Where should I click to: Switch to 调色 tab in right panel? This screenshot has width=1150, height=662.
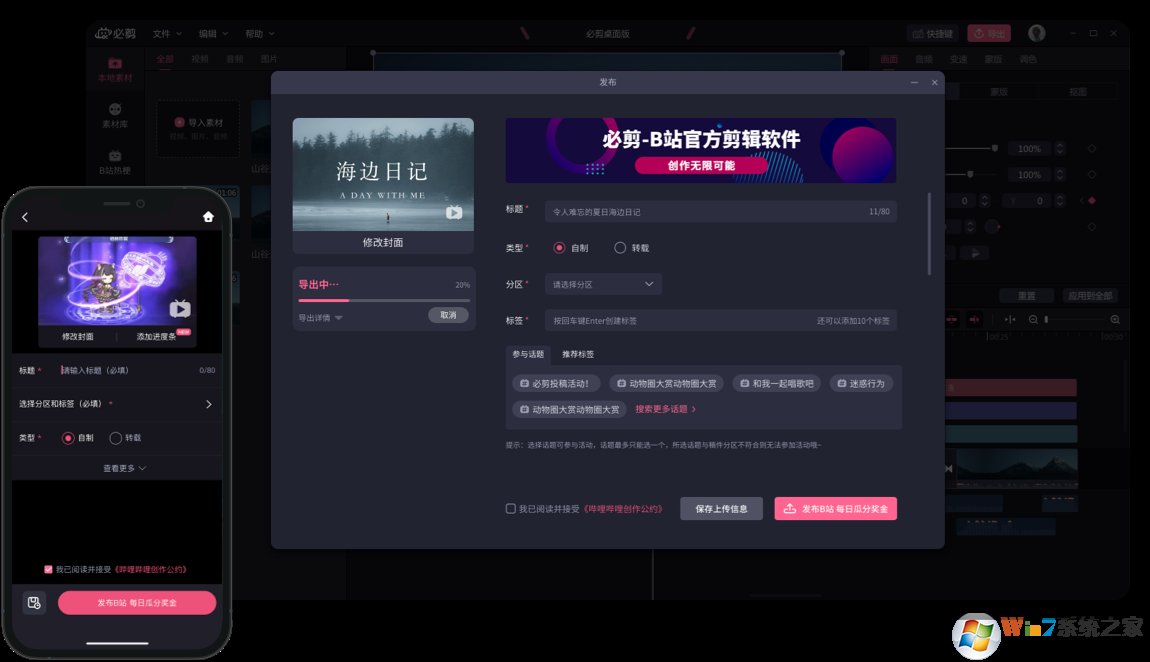coord(1028,59)
